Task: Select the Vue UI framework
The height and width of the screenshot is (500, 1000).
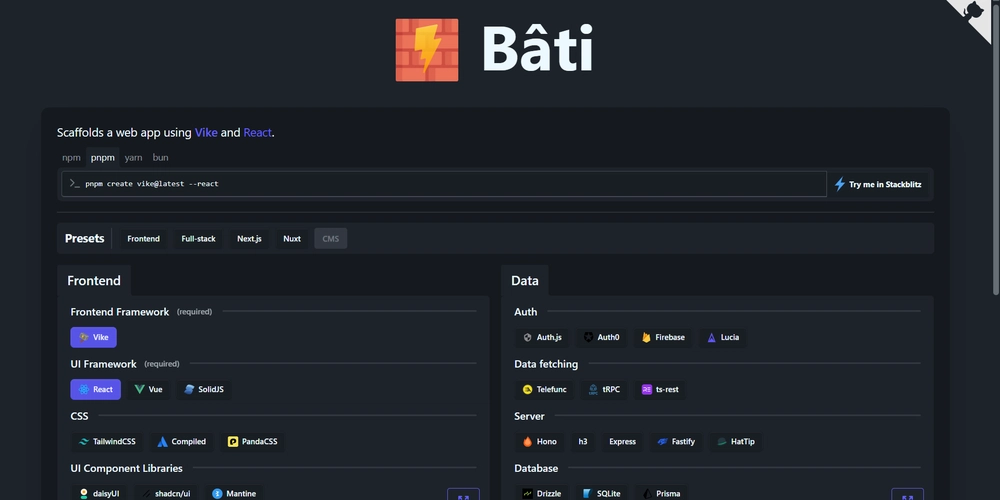Action: click(149, 390)
